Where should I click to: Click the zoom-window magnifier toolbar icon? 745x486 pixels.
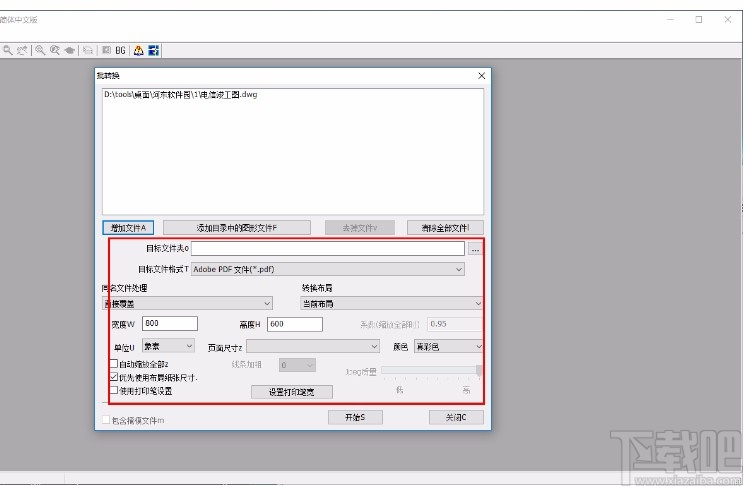coord(55,50)
